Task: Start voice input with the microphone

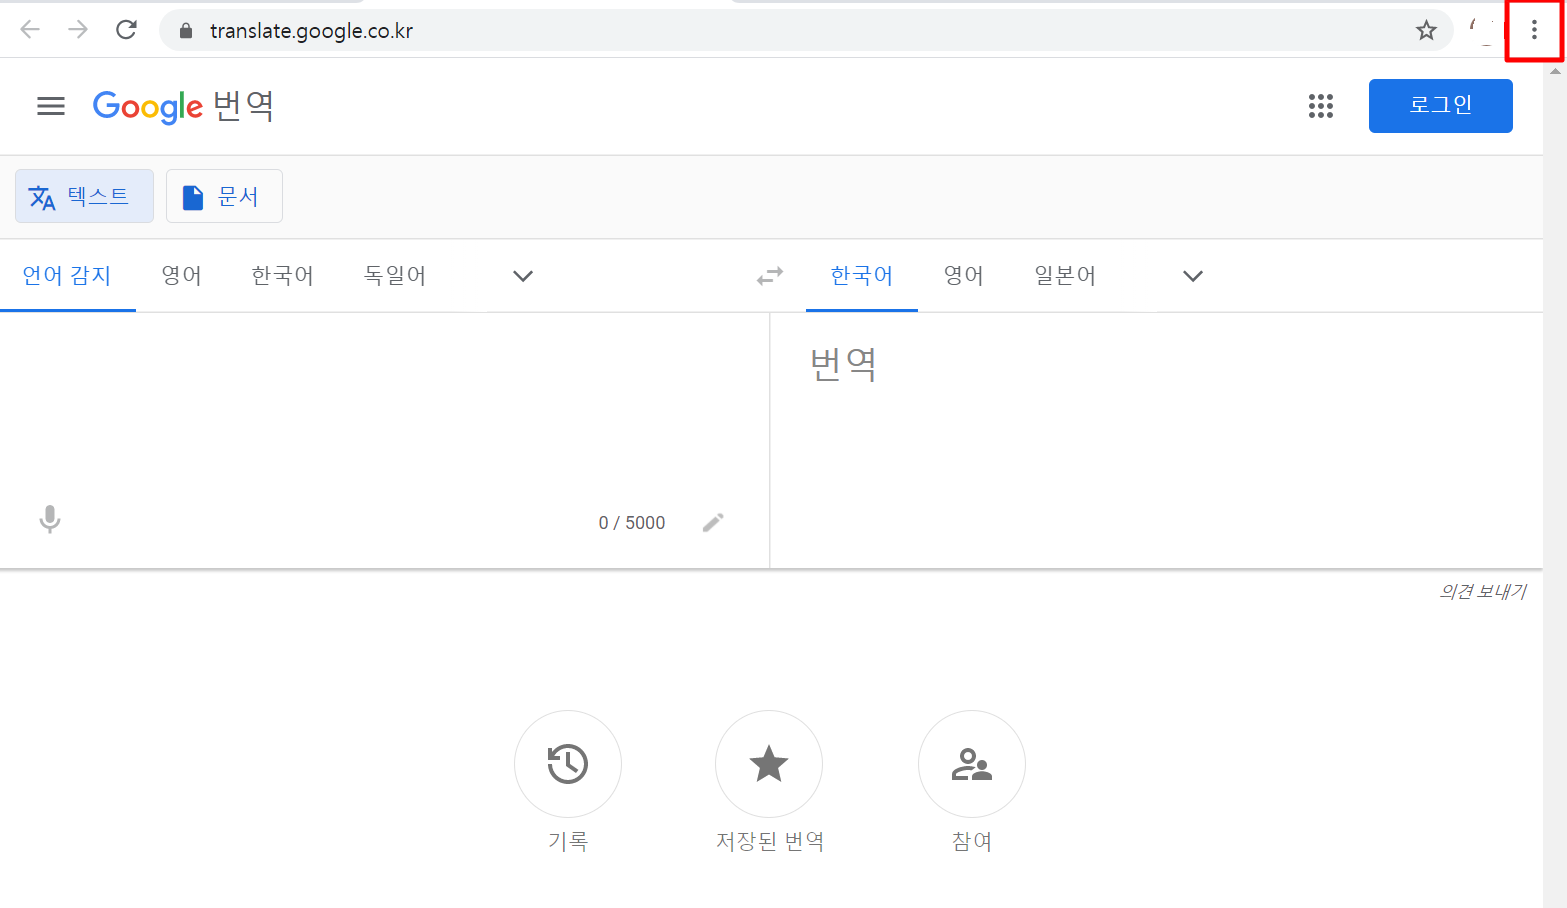Action: click(x=50, y=520)
